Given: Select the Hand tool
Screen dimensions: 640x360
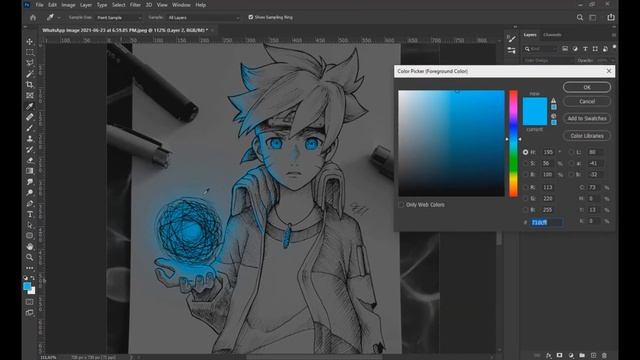Looking at the screenshot, I should pyautogui.click(x=30, y=247).
